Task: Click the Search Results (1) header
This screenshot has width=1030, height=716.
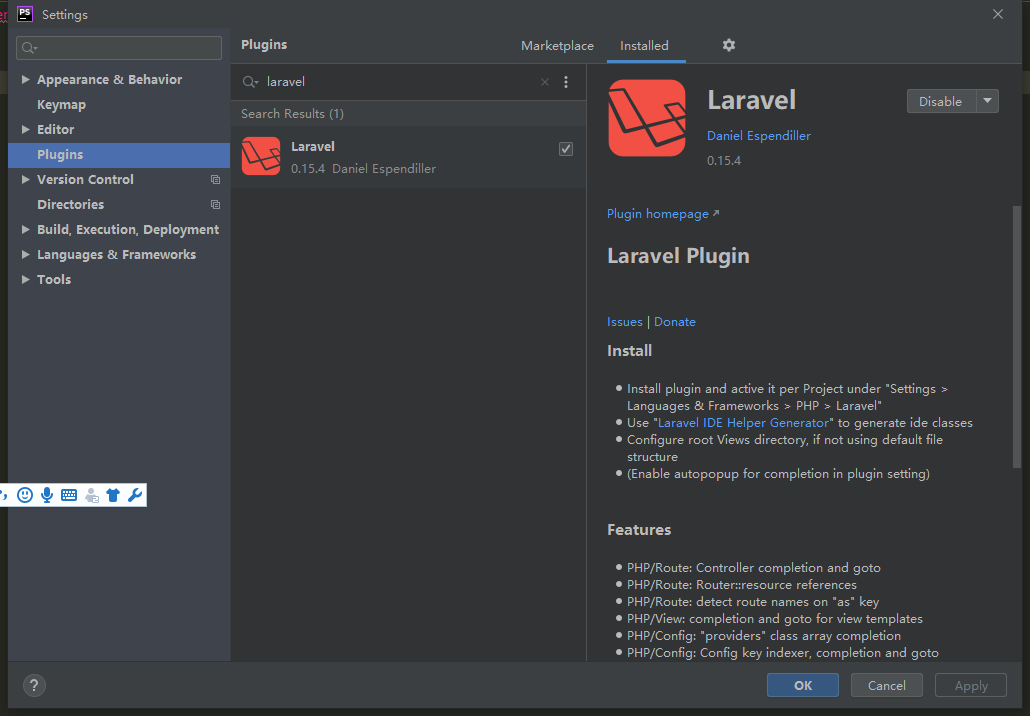Action: [292, 114]
